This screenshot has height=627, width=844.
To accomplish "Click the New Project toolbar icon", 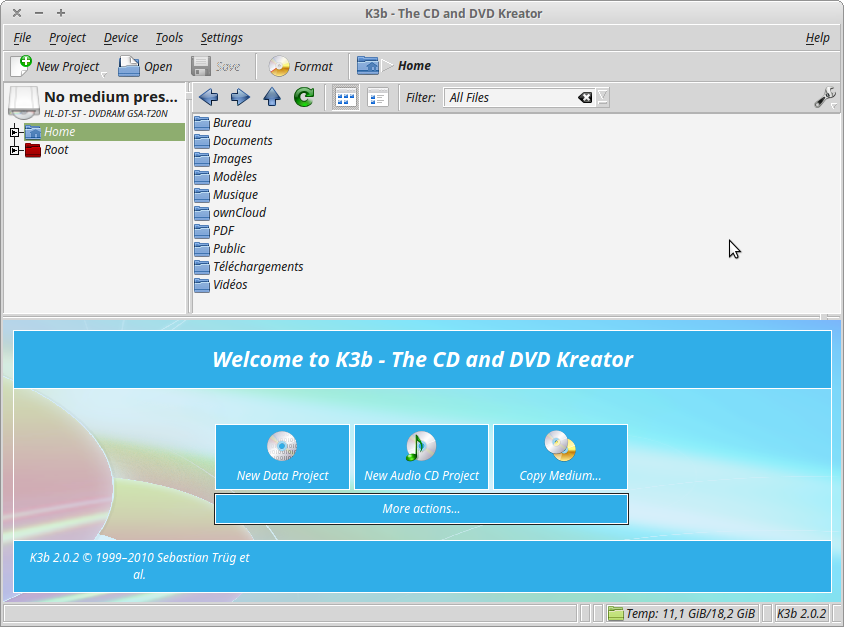I will click(21, 66).
